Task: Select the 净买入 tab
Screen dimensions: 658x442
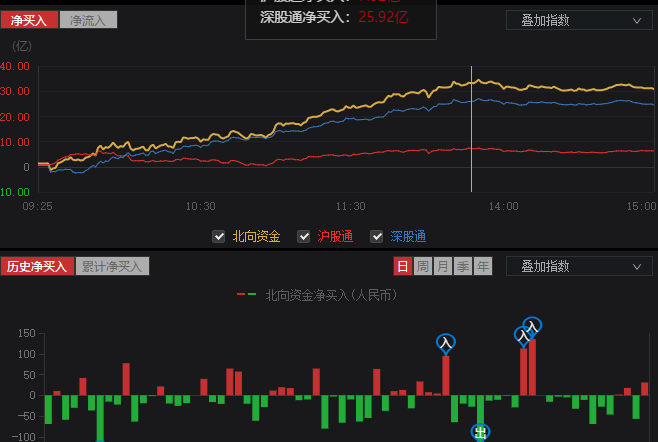Action: [29, 20]
